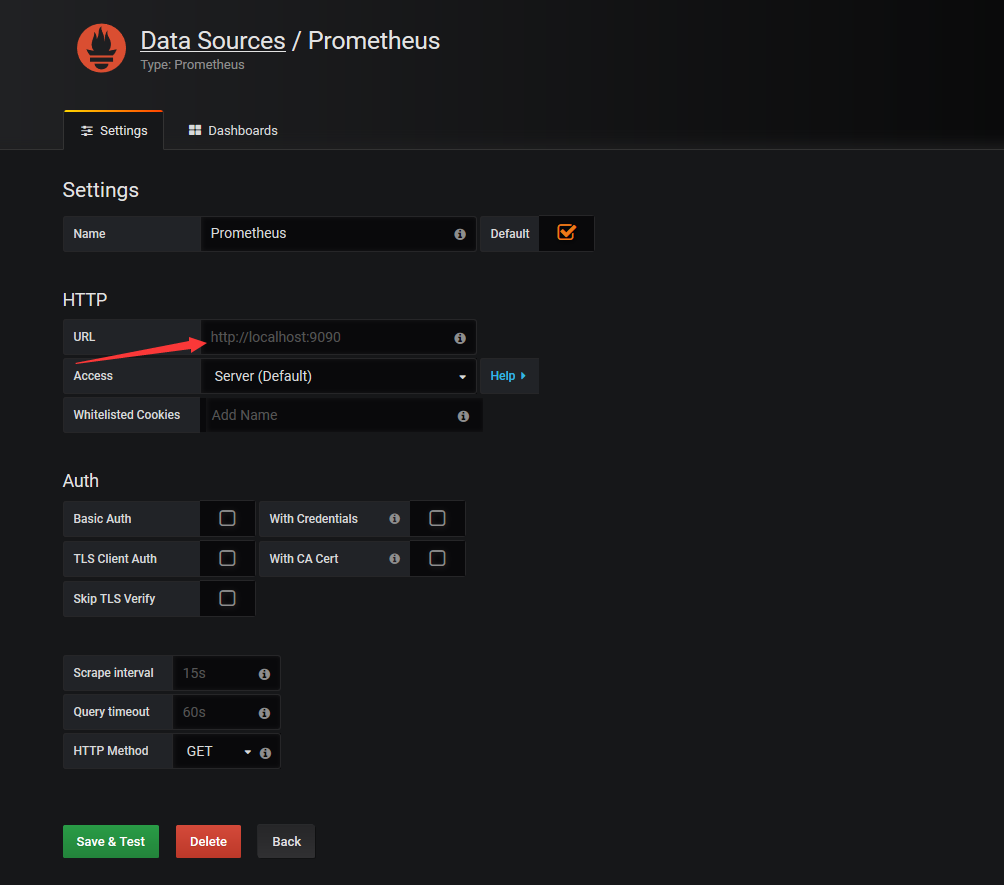Uncheck the Default data source checkbox
The width and height of the screenshot is (1004, 885).
566,232
